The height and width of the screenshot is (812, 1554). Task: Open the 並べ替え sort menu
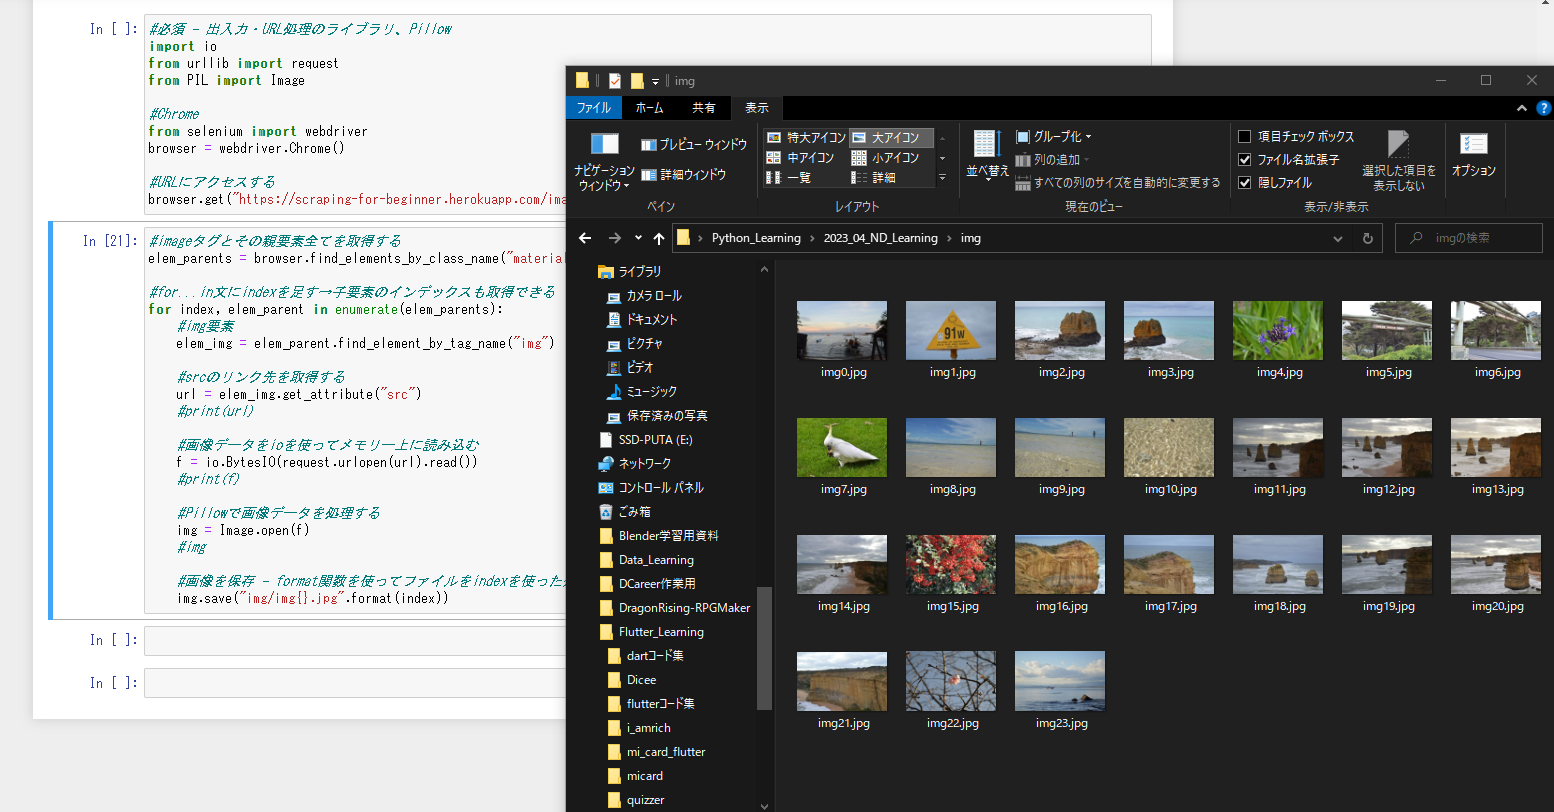[986, 157]
